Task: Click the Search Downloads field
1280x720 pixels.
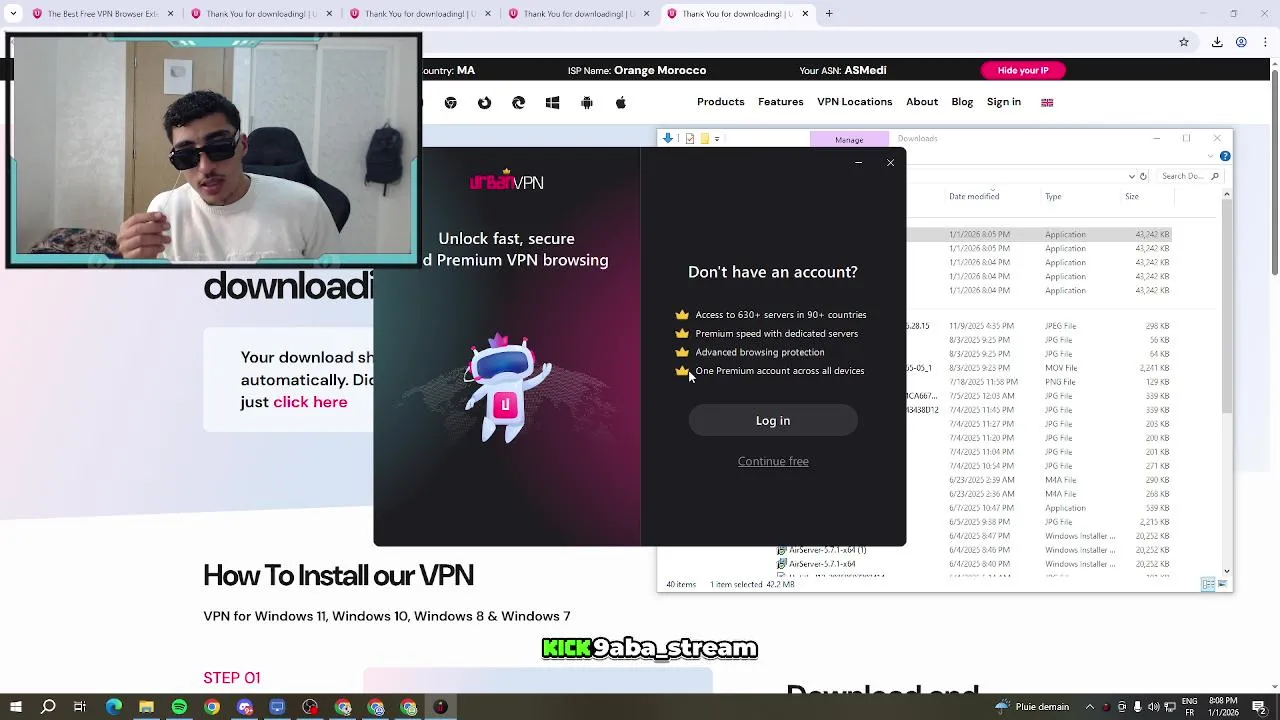Action: click(1188, 176)
